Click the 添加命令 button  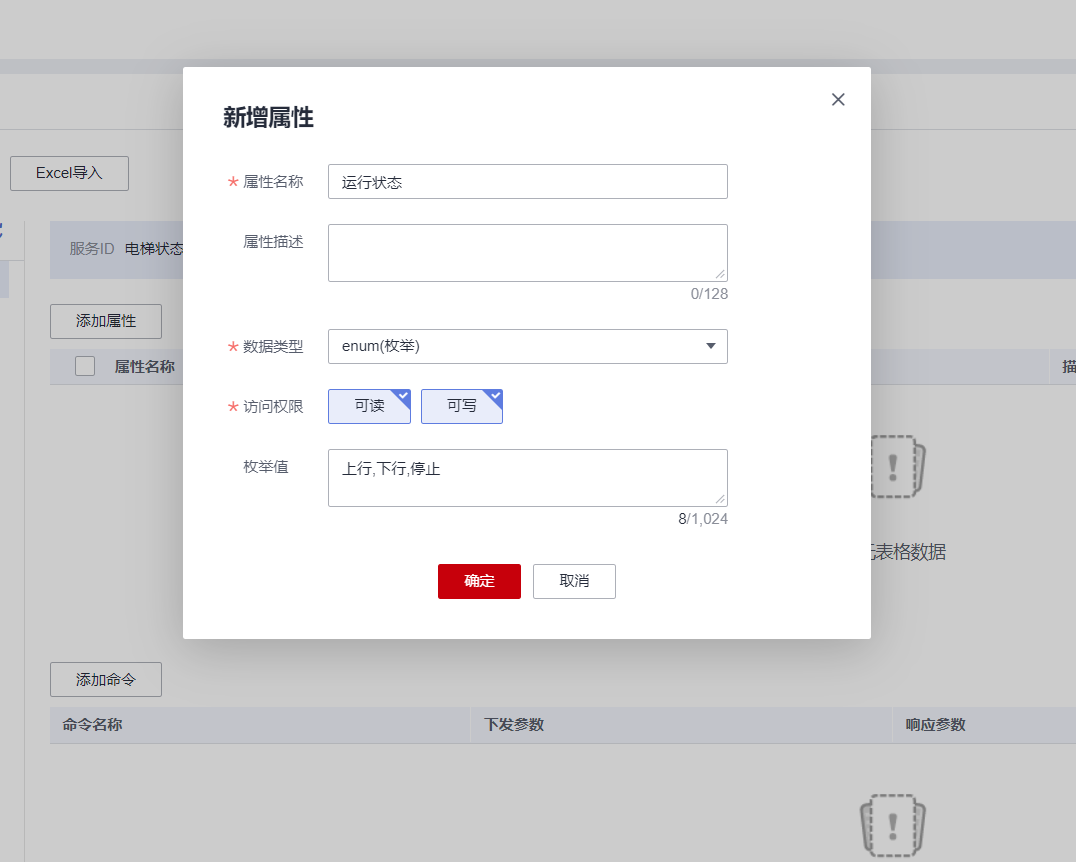(x=105, y=679)
